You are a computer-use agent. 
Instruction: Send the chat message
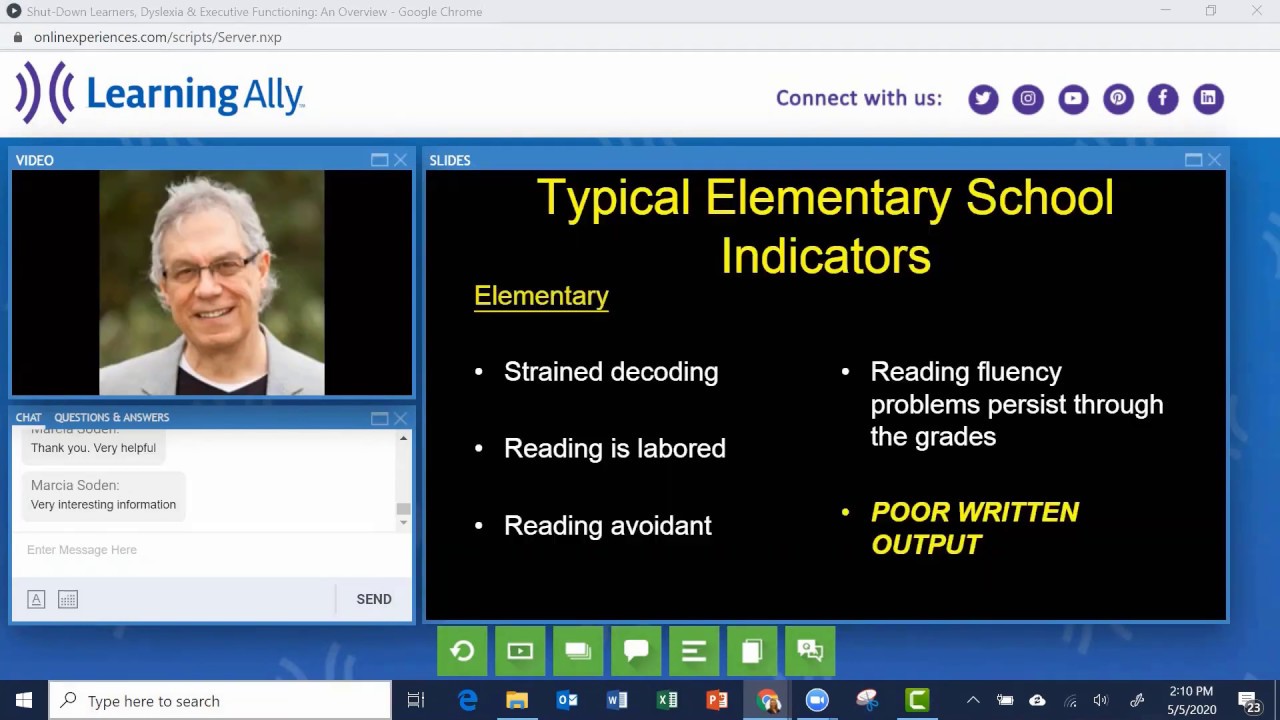coord(374,599)
